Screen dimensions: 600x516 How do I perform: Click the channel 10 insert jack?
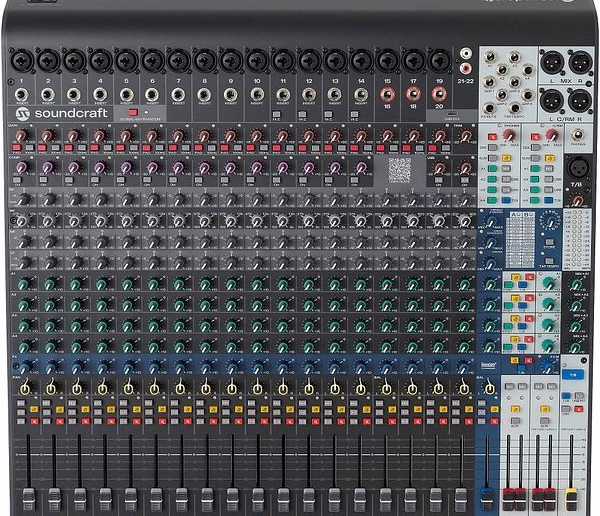coord(257,94)
